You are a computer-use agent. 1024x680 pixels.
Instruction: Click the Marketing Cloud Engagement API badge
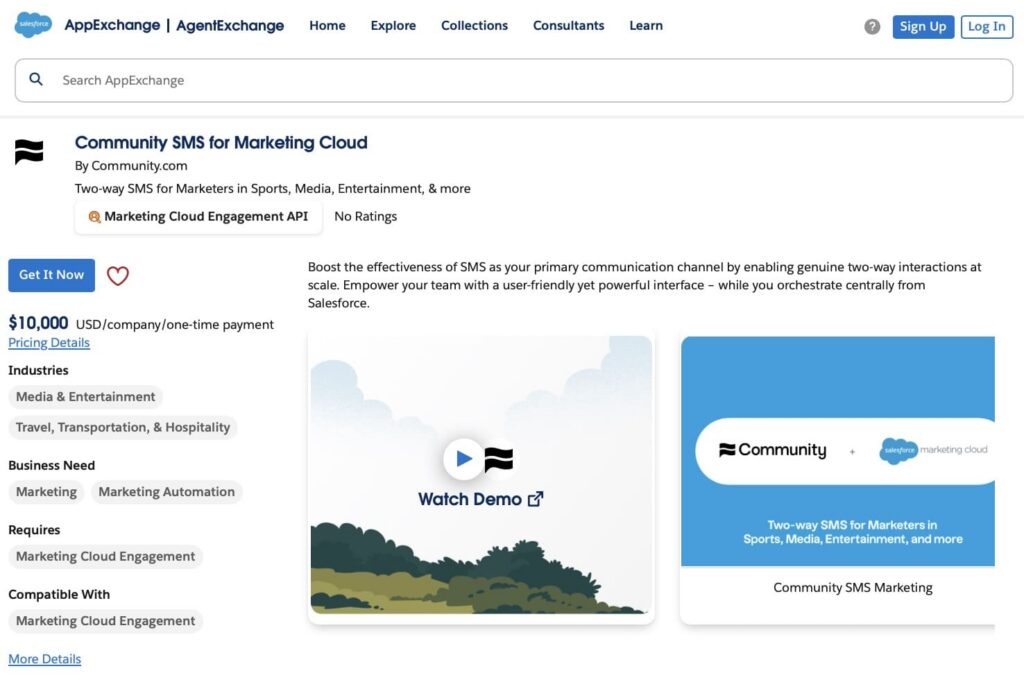pos(199,217)
